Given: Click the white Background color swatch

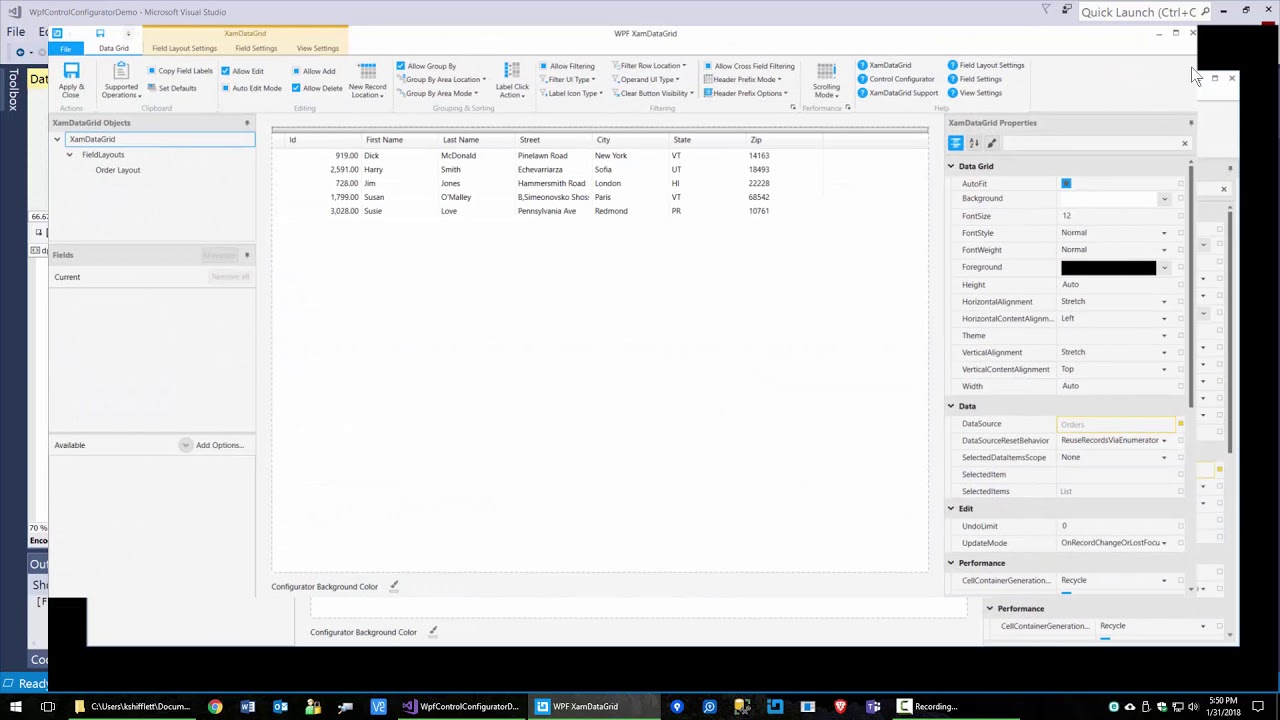Looking at the screenshot, I should (x=1108, y=198).
